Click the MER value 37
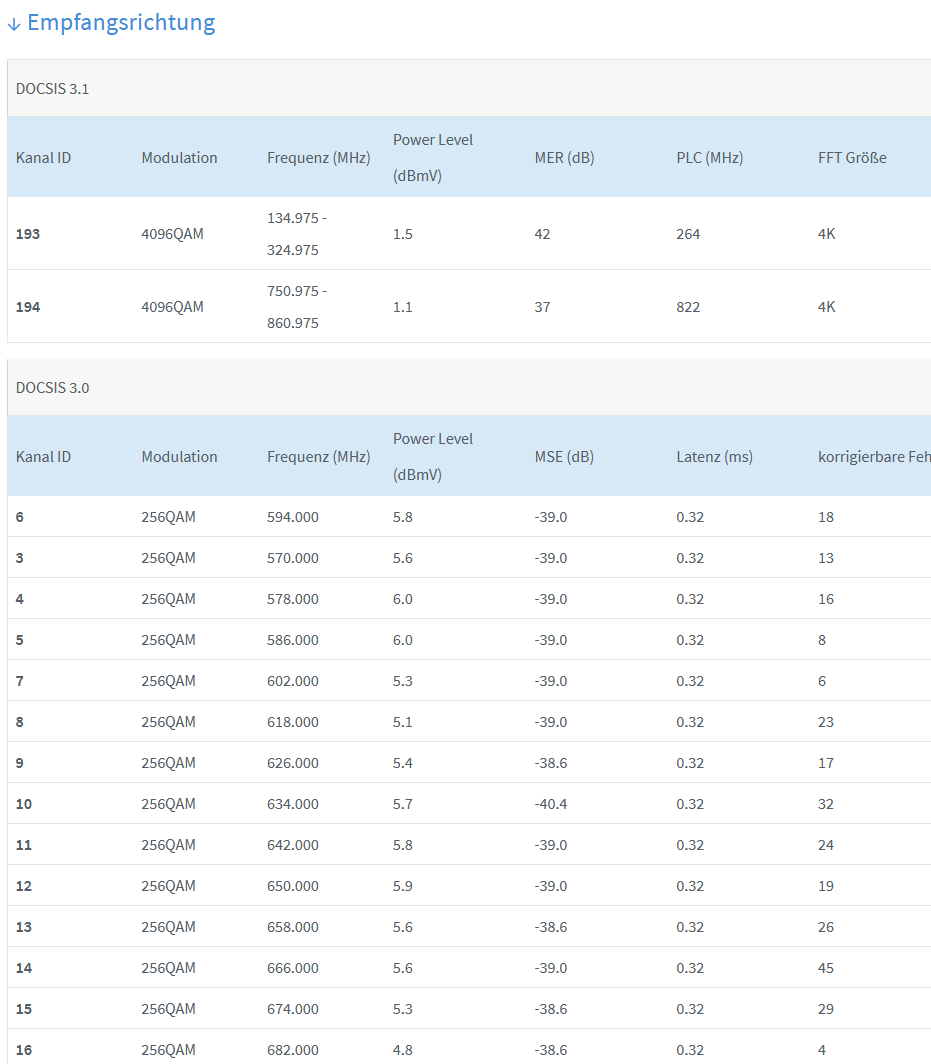Viewport: 931px width, 1064px height. (x=542, y=307)
